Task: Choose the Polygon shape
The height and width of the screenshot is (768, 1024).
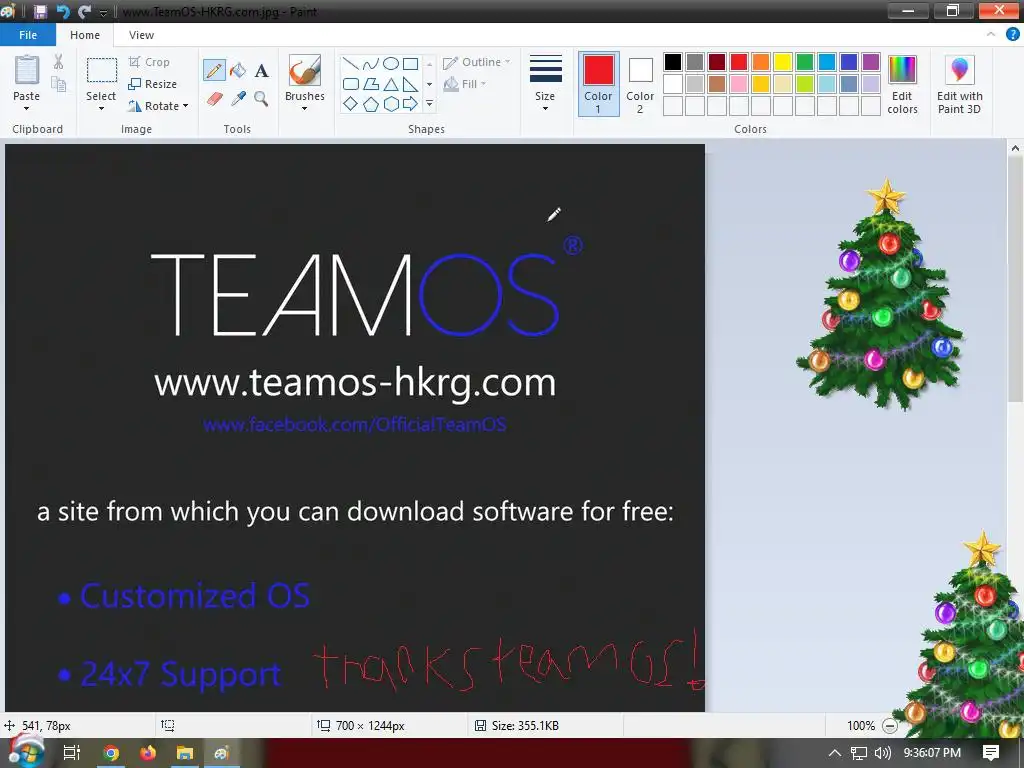Action: 370,84
